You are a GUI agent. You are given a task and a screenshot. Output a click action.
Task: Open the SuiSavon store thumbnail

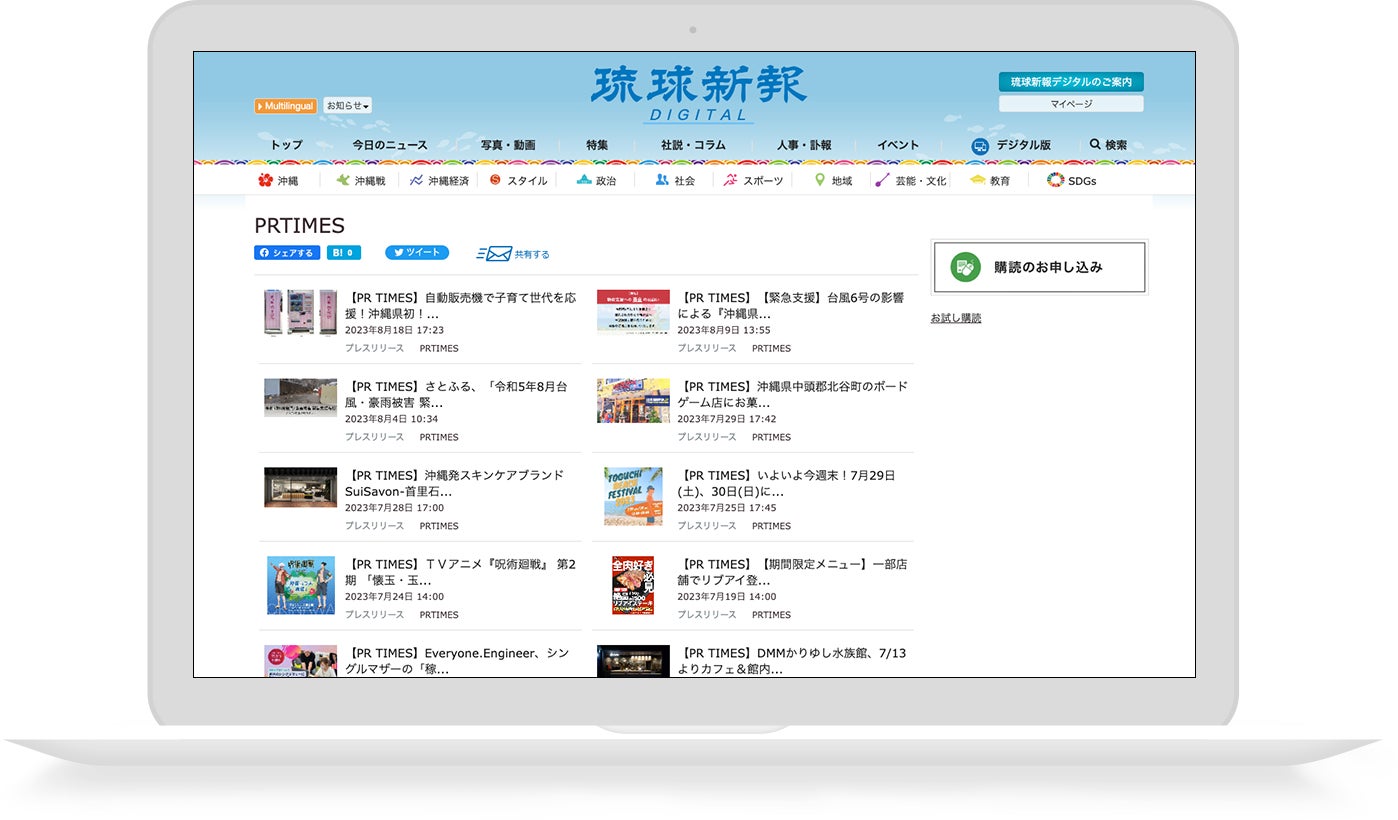pyautogui.click(x=300, y=487)
